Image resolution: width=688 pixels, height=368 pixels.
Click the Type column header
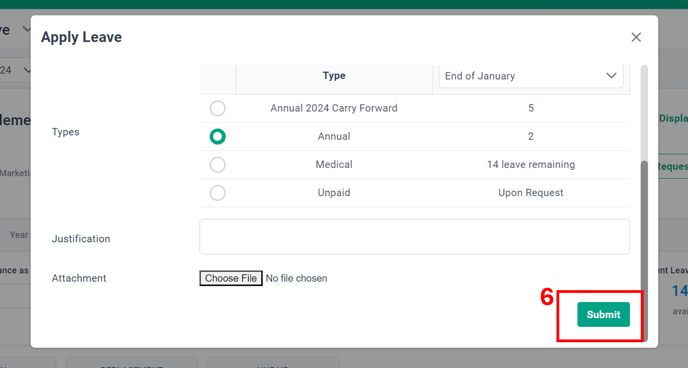point(334,76)
